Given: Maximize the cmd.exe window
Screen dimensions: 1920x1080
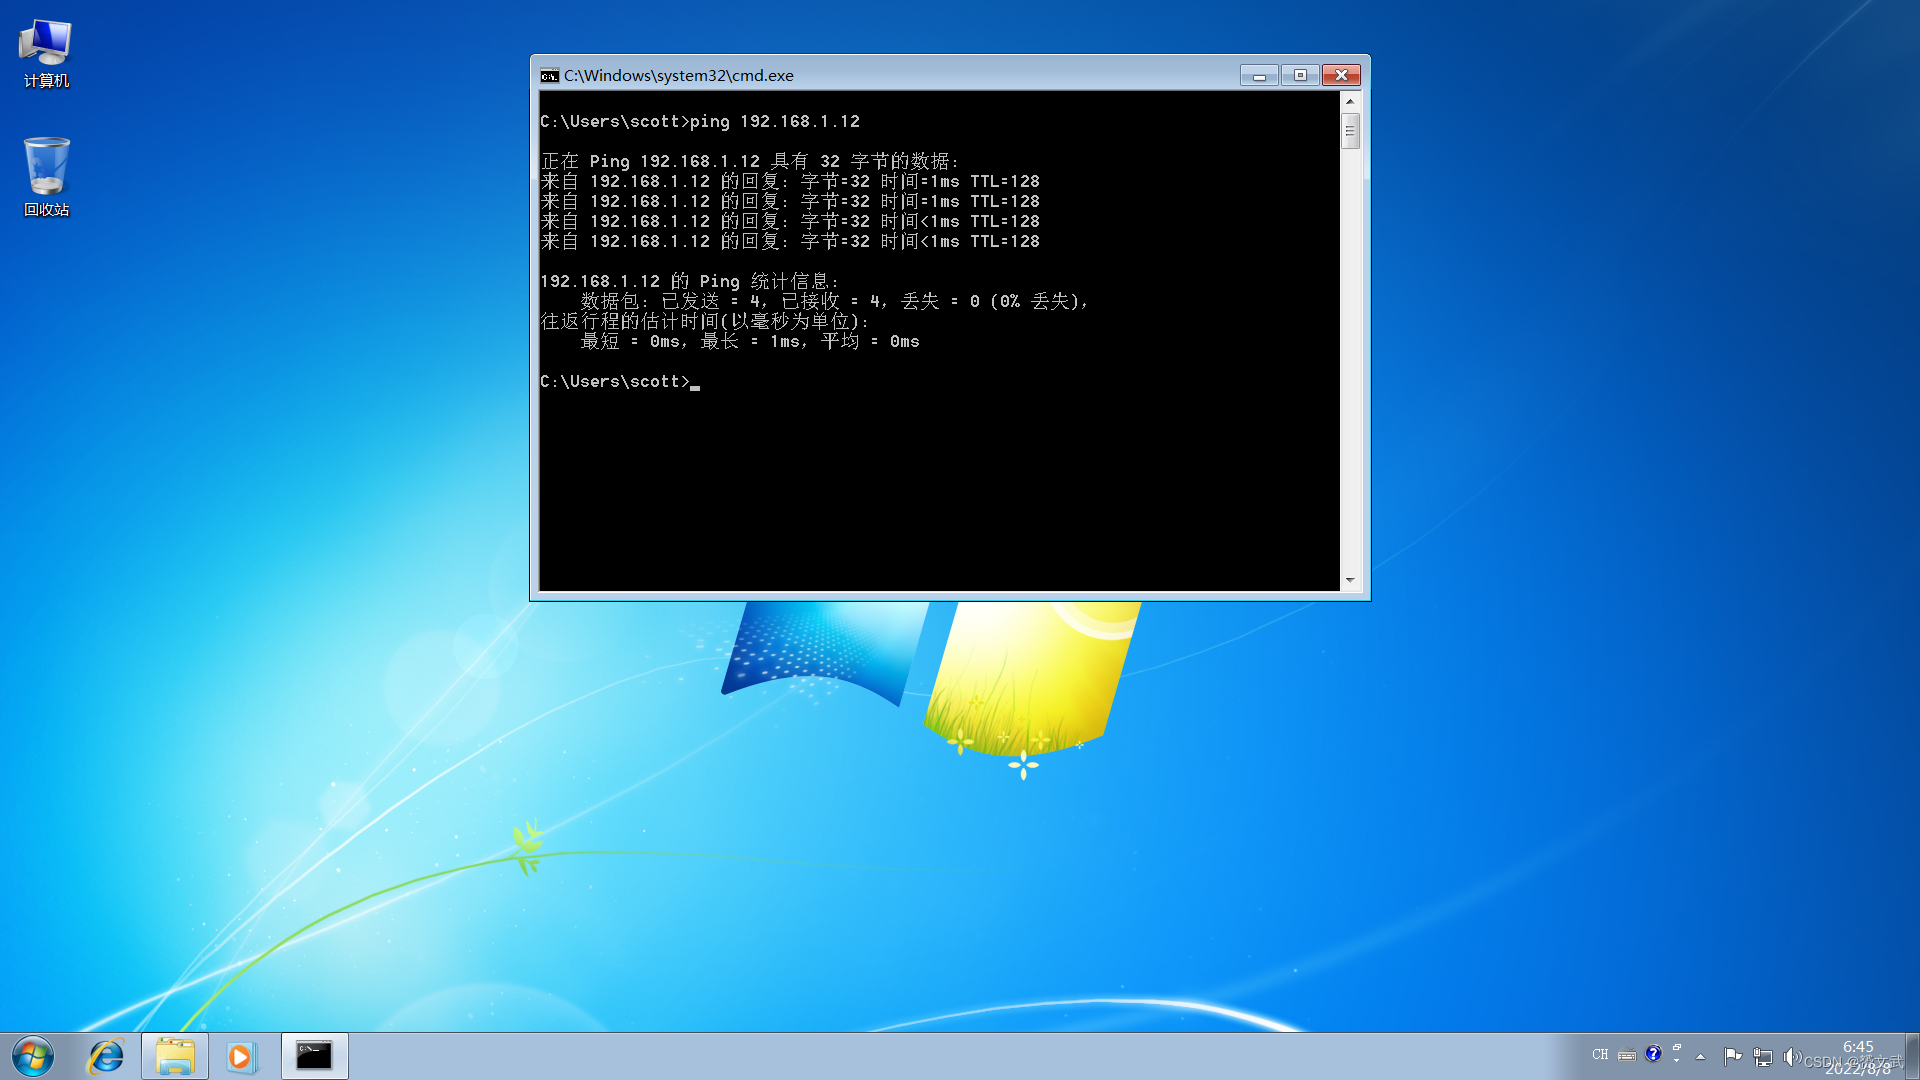Looking at the screenshot, I should [1300, 75].
